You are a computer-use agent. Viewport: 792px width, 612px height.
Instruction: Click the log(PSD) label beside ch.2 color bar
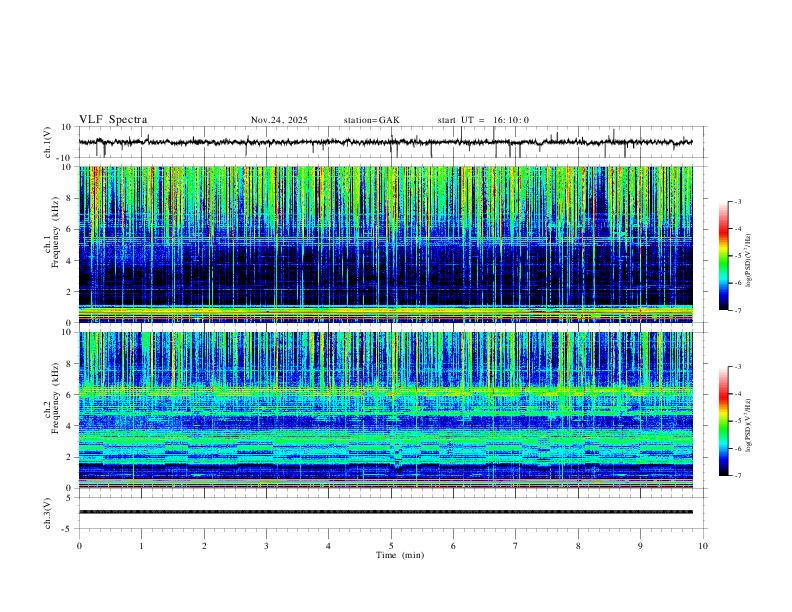click(x=748, y=426)
